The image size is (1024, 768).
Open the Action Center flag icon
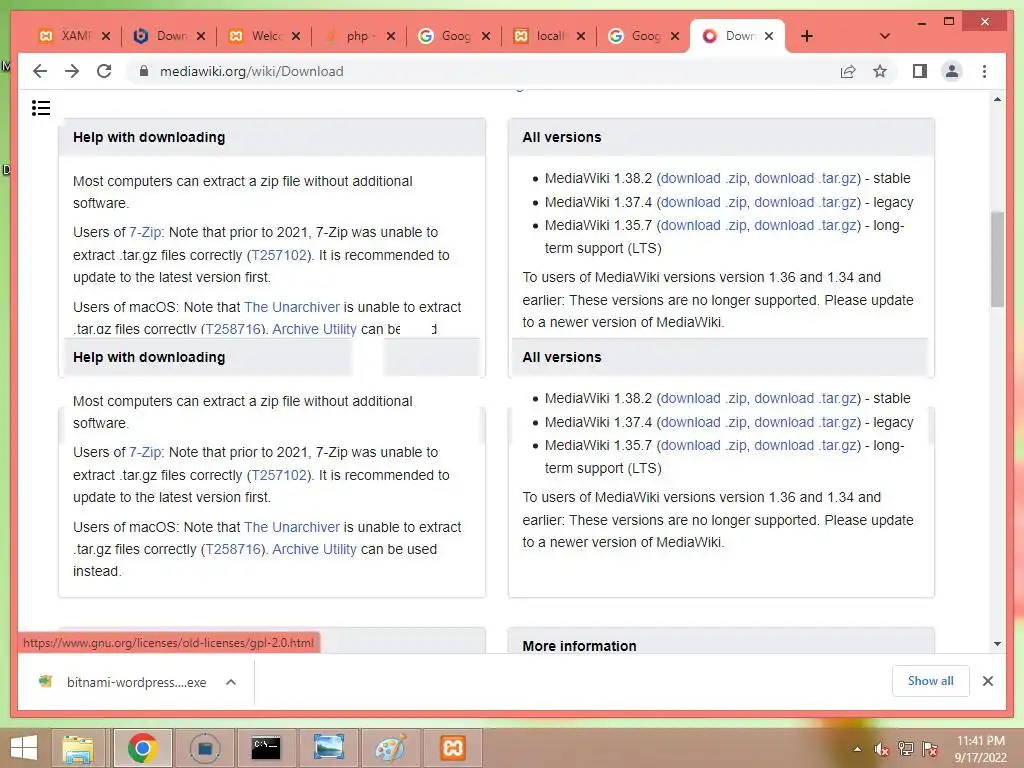pyautogui.click(x=930, y=749)
